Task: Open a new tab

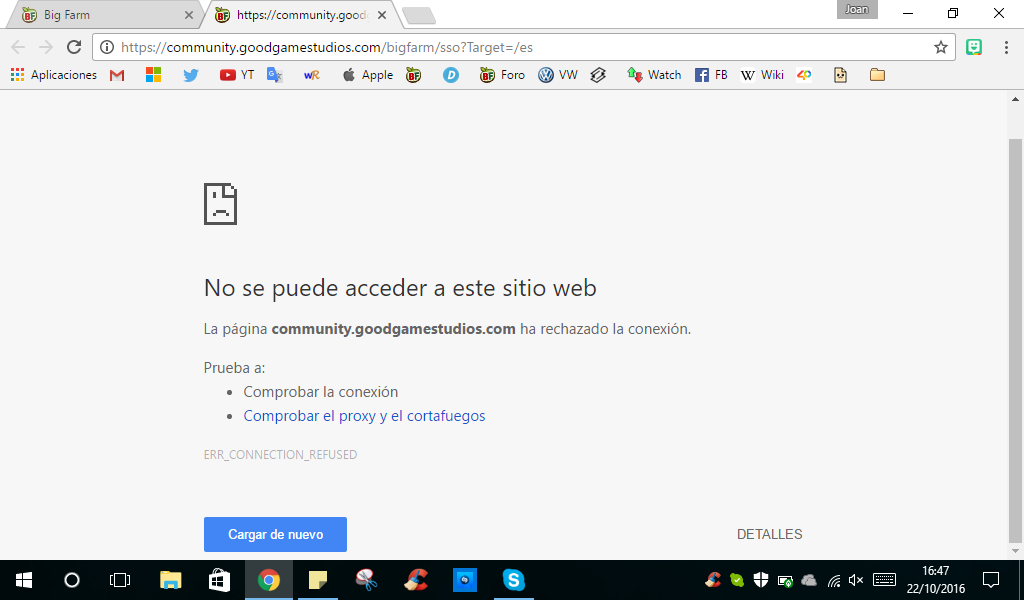Action: [419, 16]
